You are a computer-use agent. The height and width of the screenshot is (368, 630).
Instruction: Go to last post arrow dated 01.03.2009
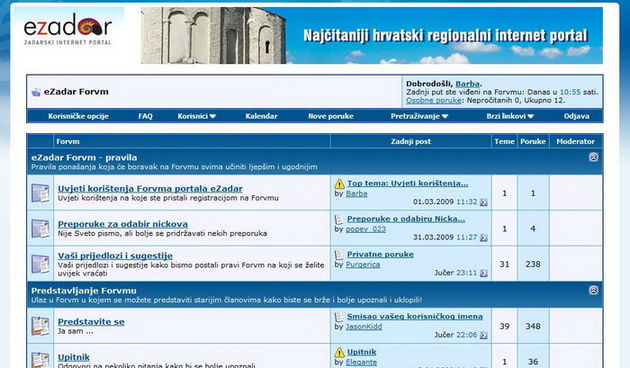(x=484, y=202)
